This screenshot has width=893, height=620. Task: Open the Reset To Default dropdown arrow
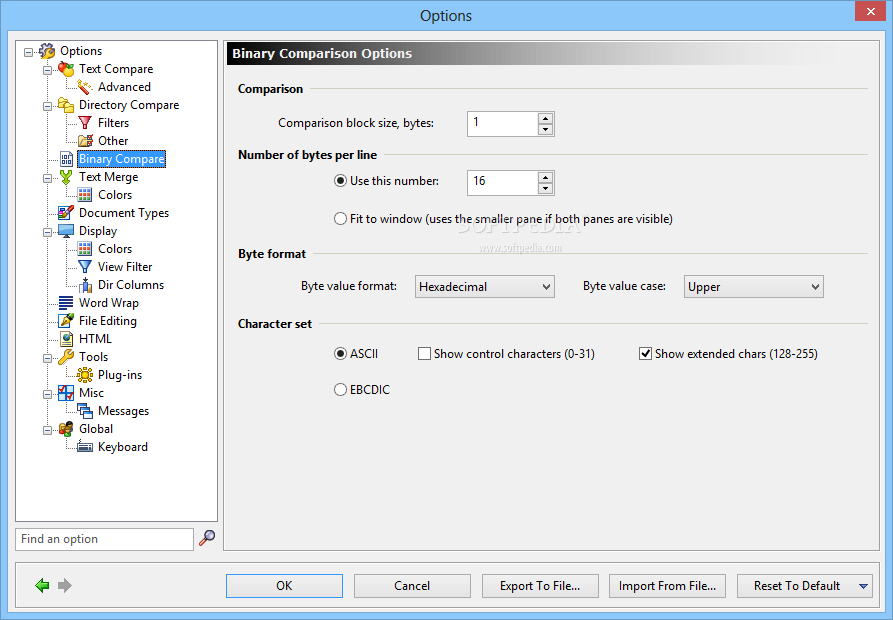pyautogui.click(x=863, y=586)
